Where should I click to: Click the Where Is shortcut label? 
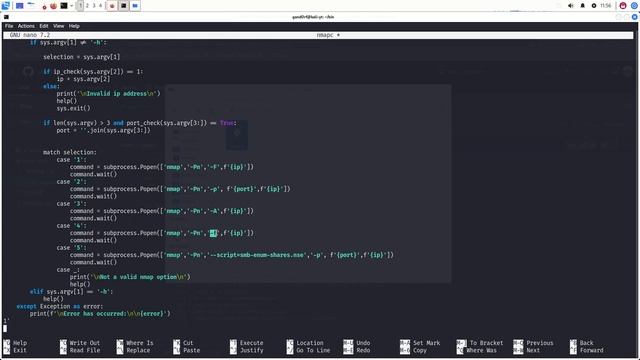[140, 343]
